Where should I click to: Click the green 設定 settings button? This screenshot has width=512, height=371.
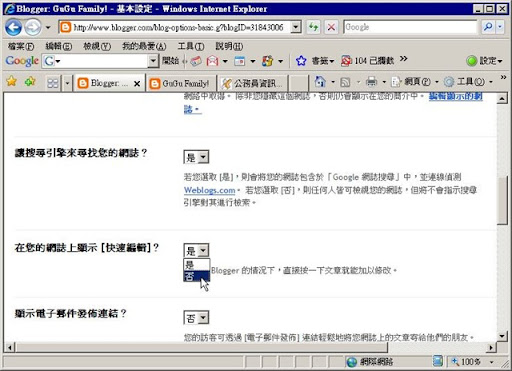tap(484, 61)
